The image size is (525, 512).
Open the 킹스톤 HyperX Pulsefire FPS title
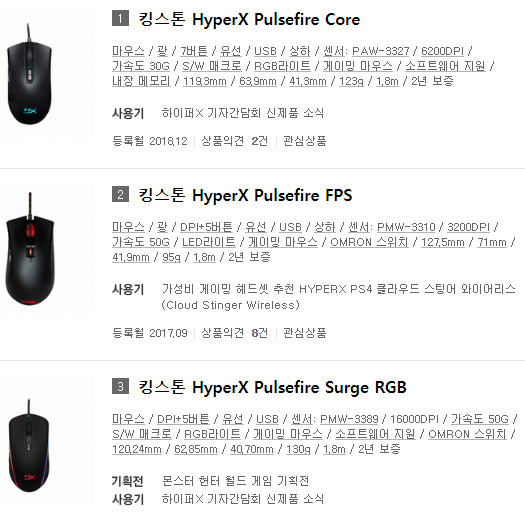245,195
